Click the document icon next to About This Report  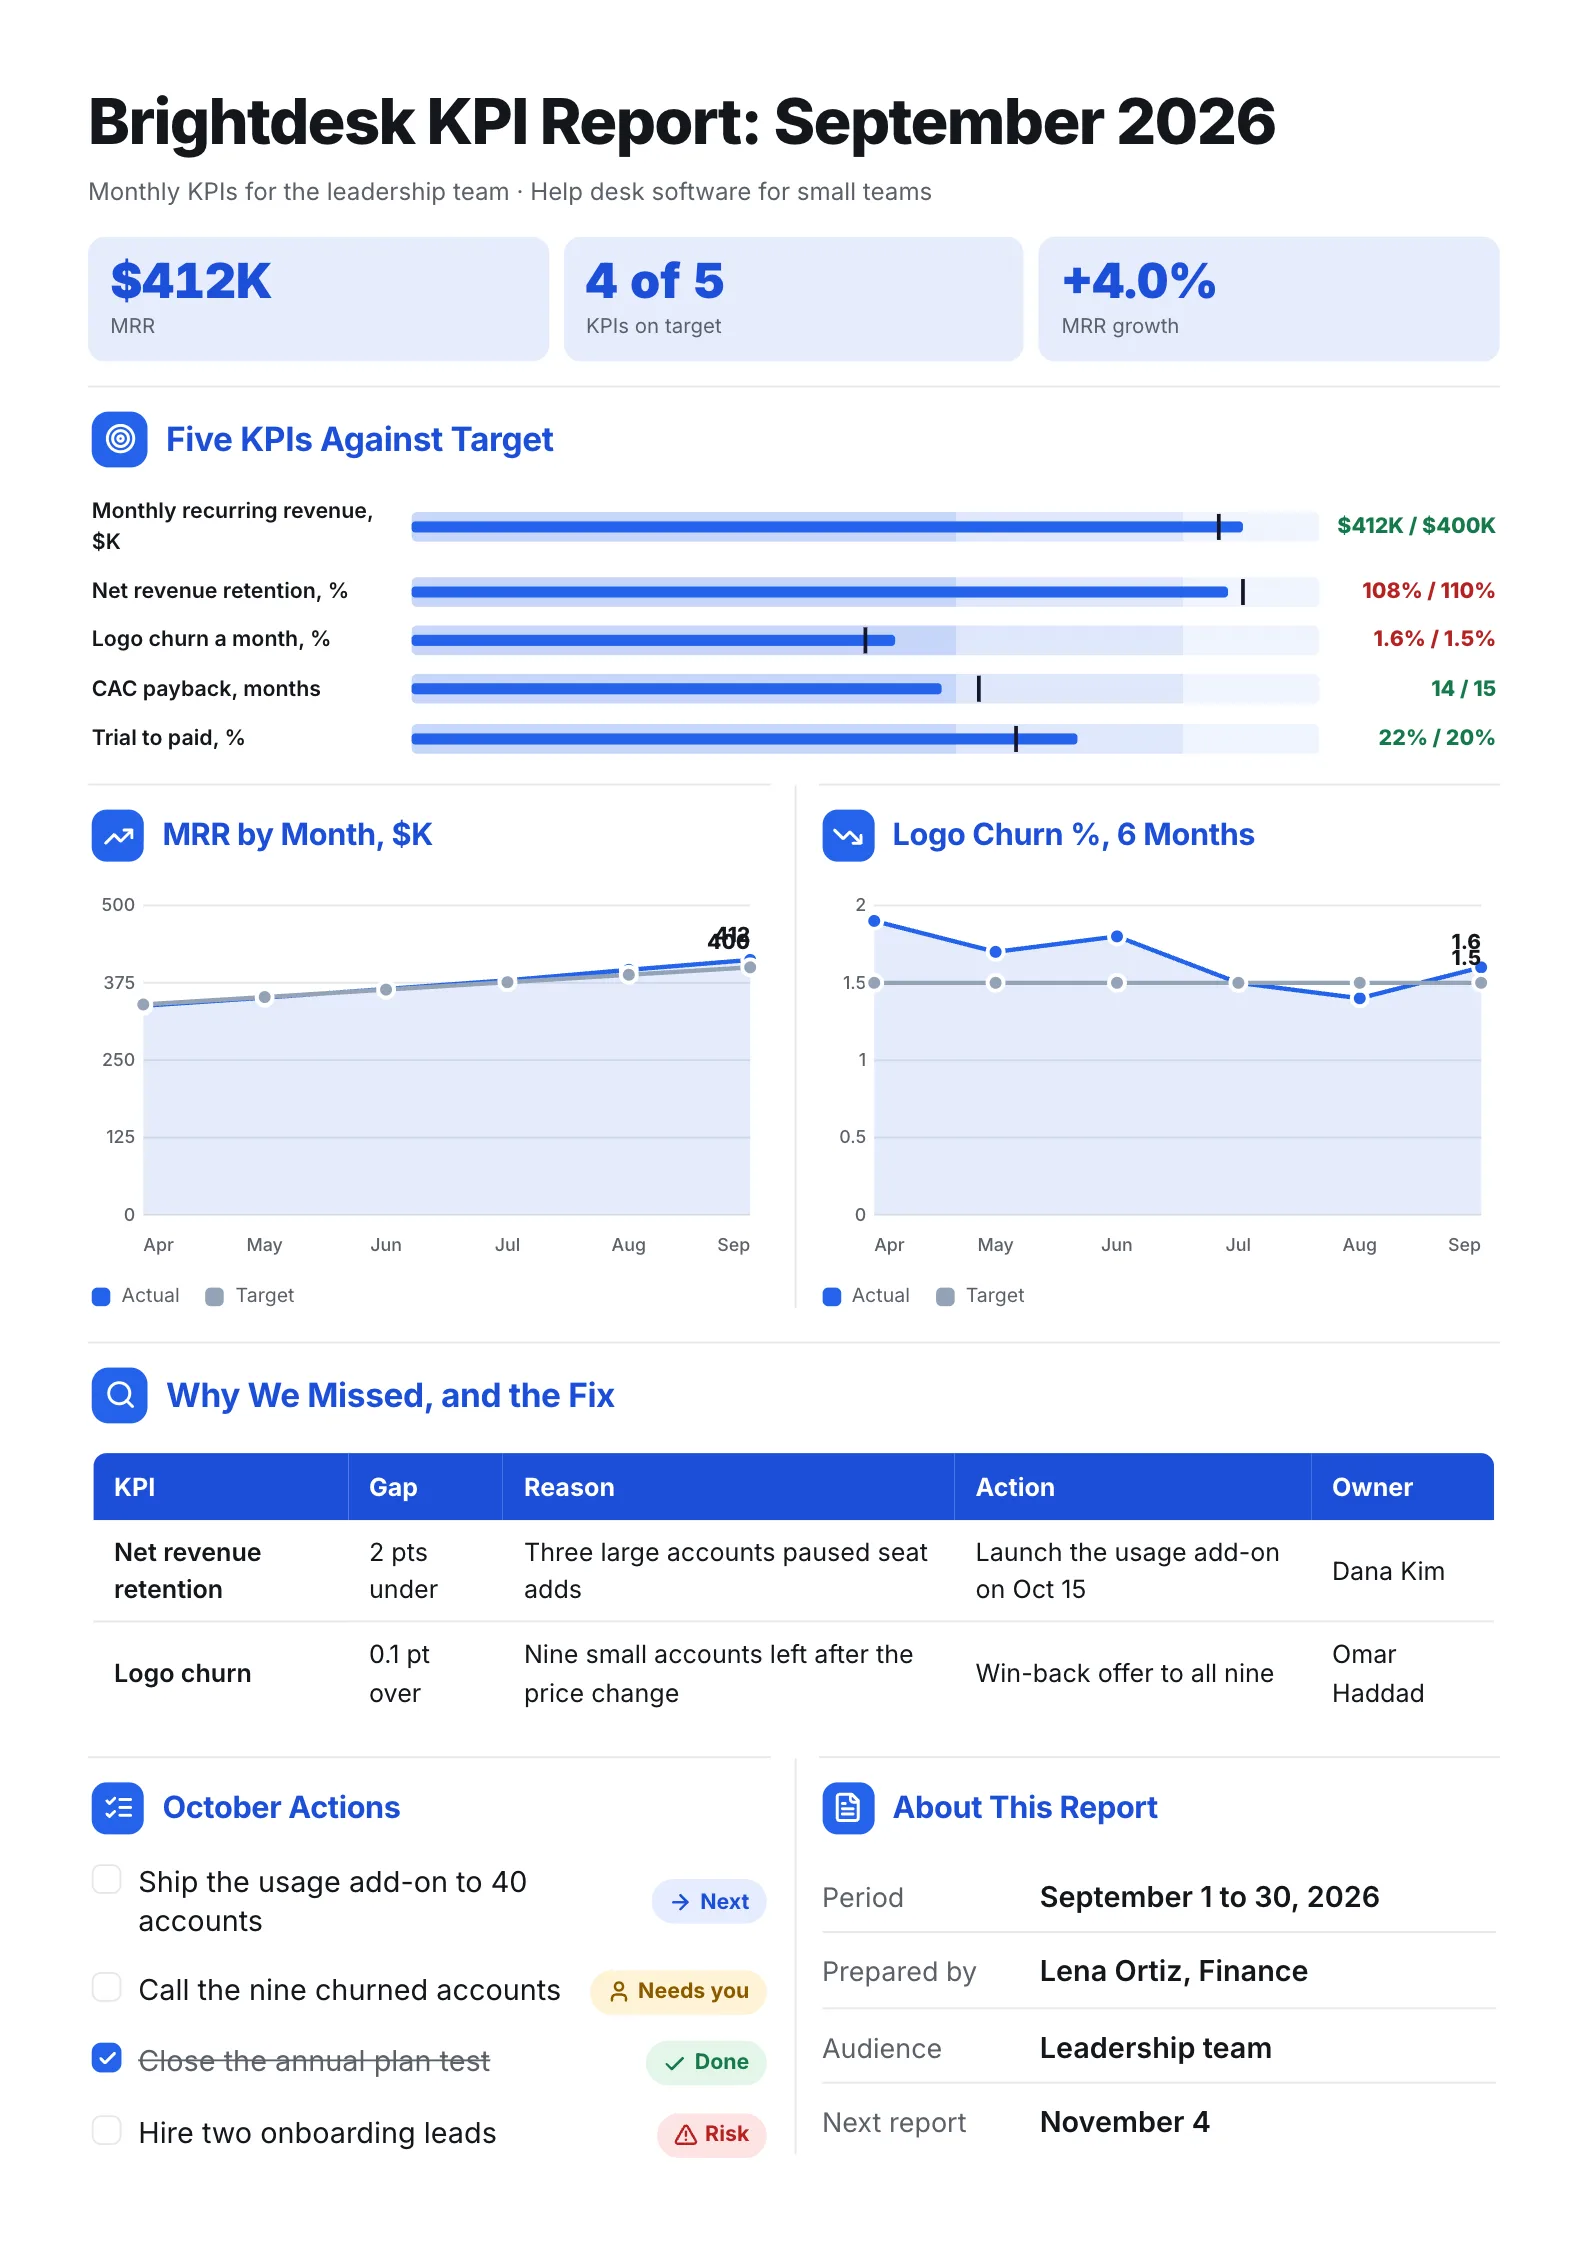coord(848,1808)
